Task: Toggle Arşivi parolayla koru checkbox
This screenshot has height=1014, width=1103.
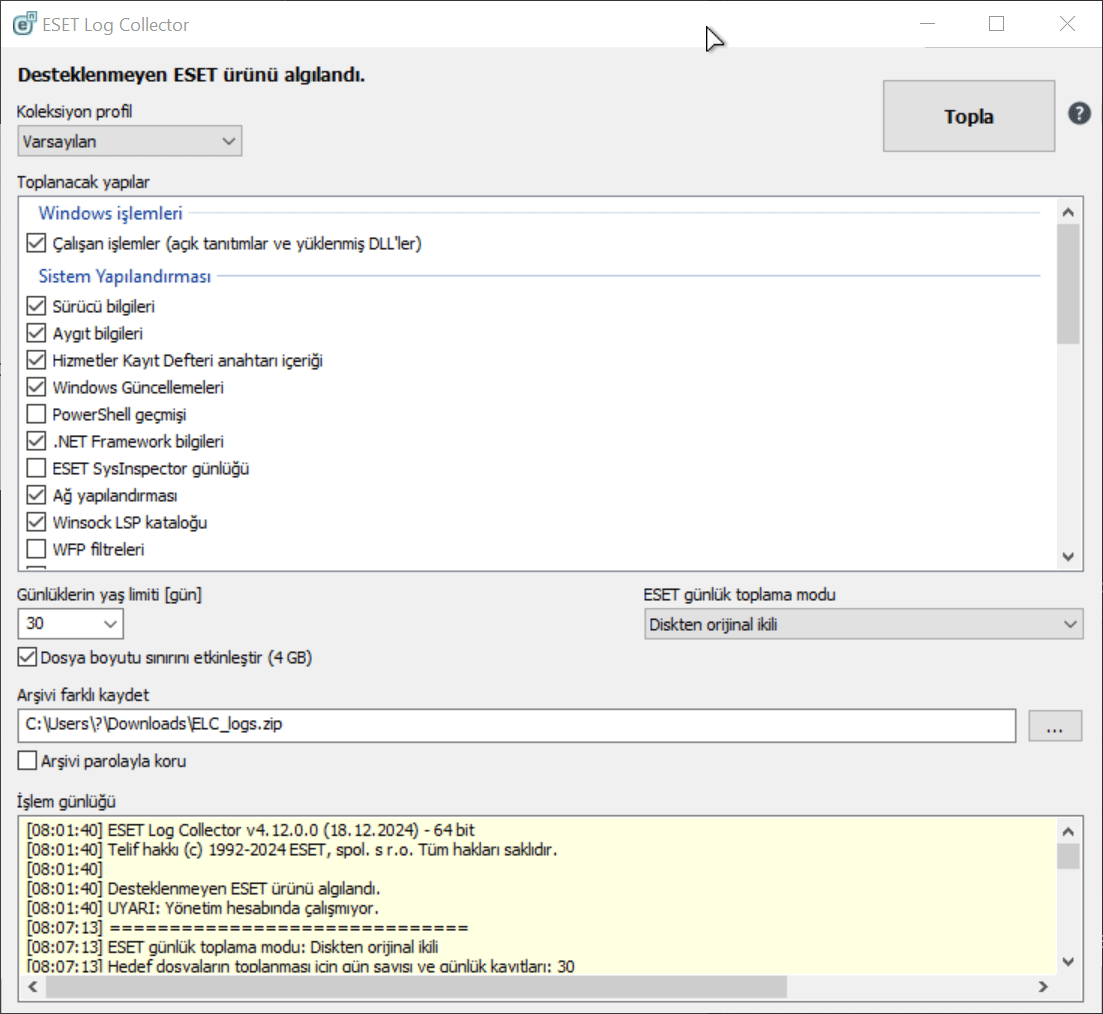Action: coord(27,761)
